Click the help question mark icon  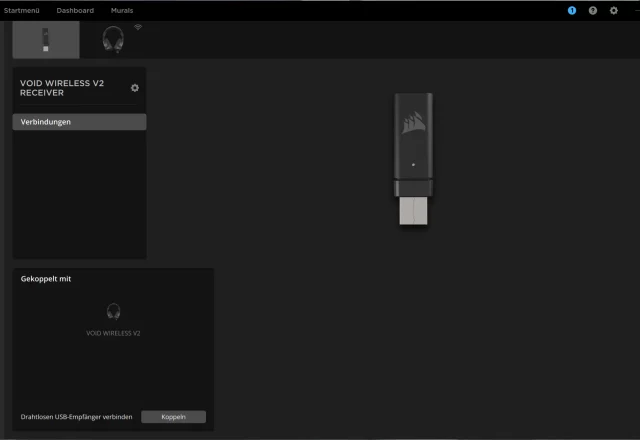click(x=593, y=10)
